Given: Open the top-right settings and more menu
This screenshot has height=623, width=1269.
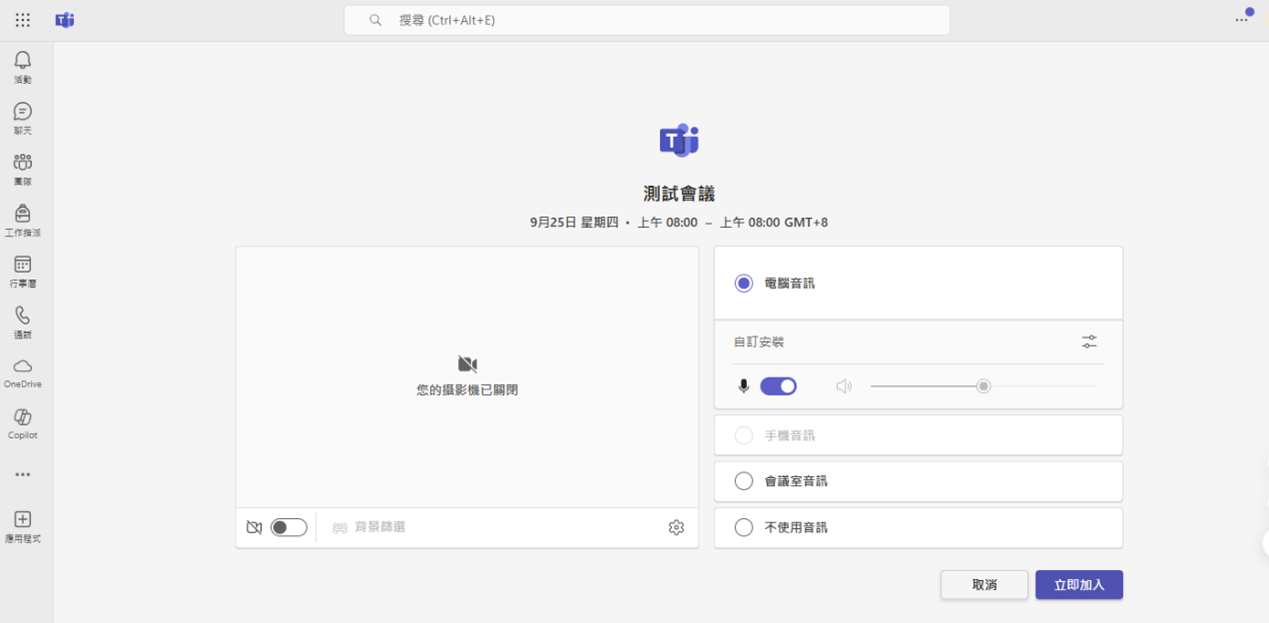Looking at the screenshot, I should coord(1242,20).
